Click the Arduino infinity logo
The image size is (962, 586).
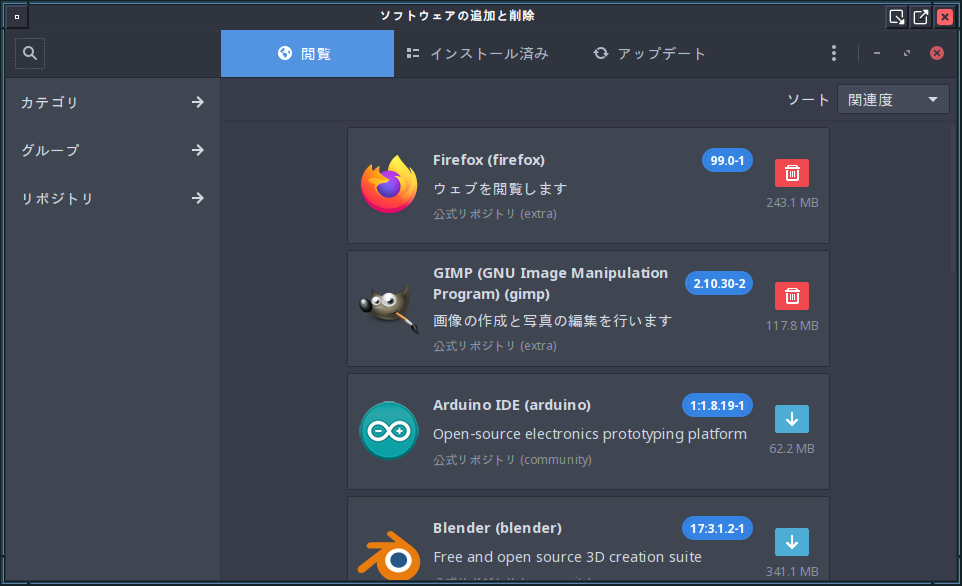point(389,431)
